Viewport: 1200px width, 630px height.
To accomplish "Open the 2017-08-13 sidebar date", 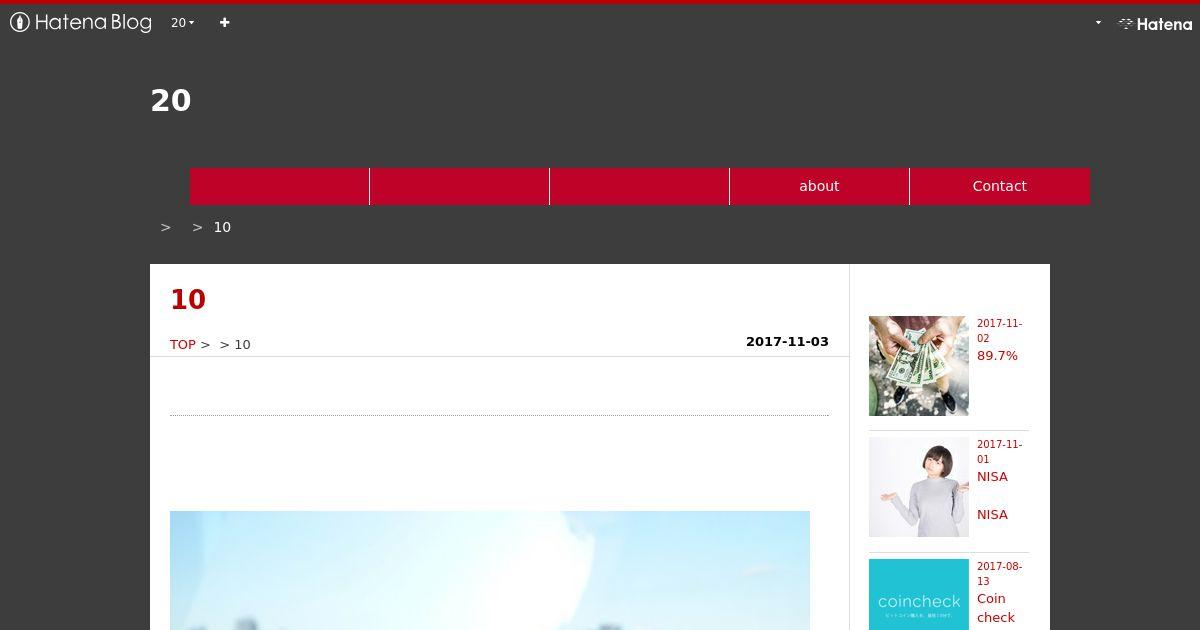I will pos(999,574).
